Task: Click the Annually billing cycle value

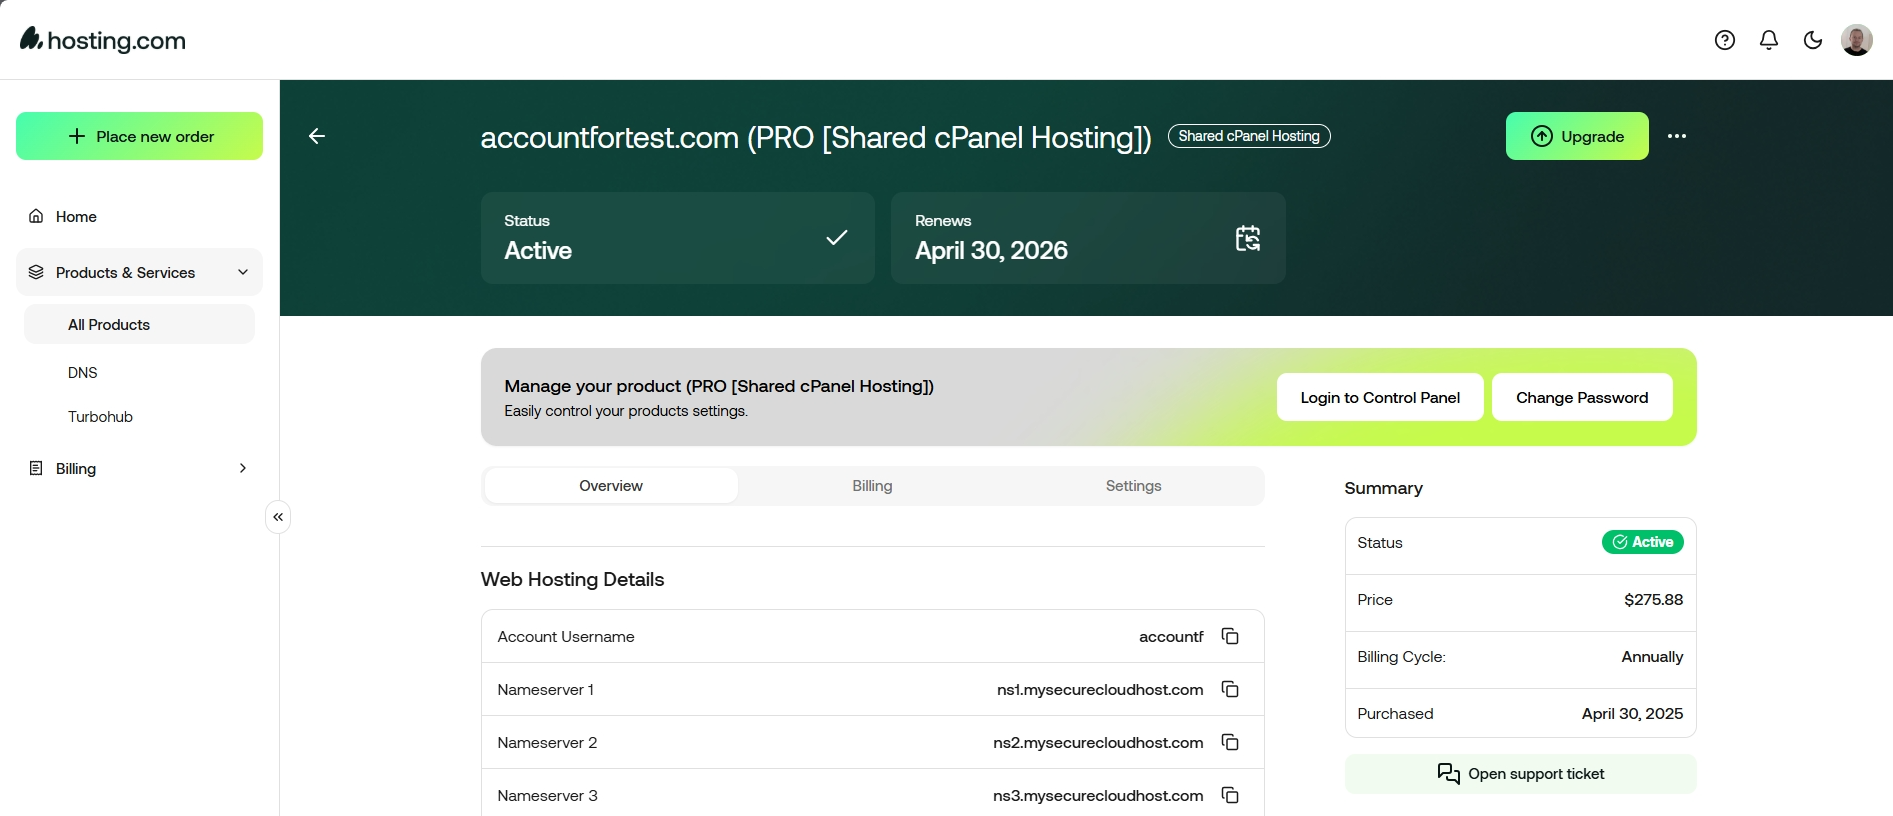Action: (1652, 657)
